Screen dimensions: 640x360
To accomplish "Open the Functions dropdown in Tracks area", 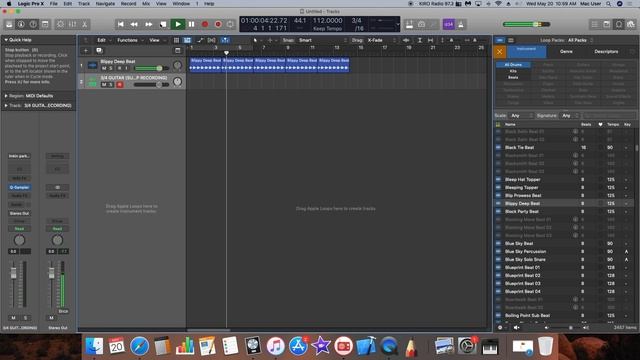I will (130, 40).
